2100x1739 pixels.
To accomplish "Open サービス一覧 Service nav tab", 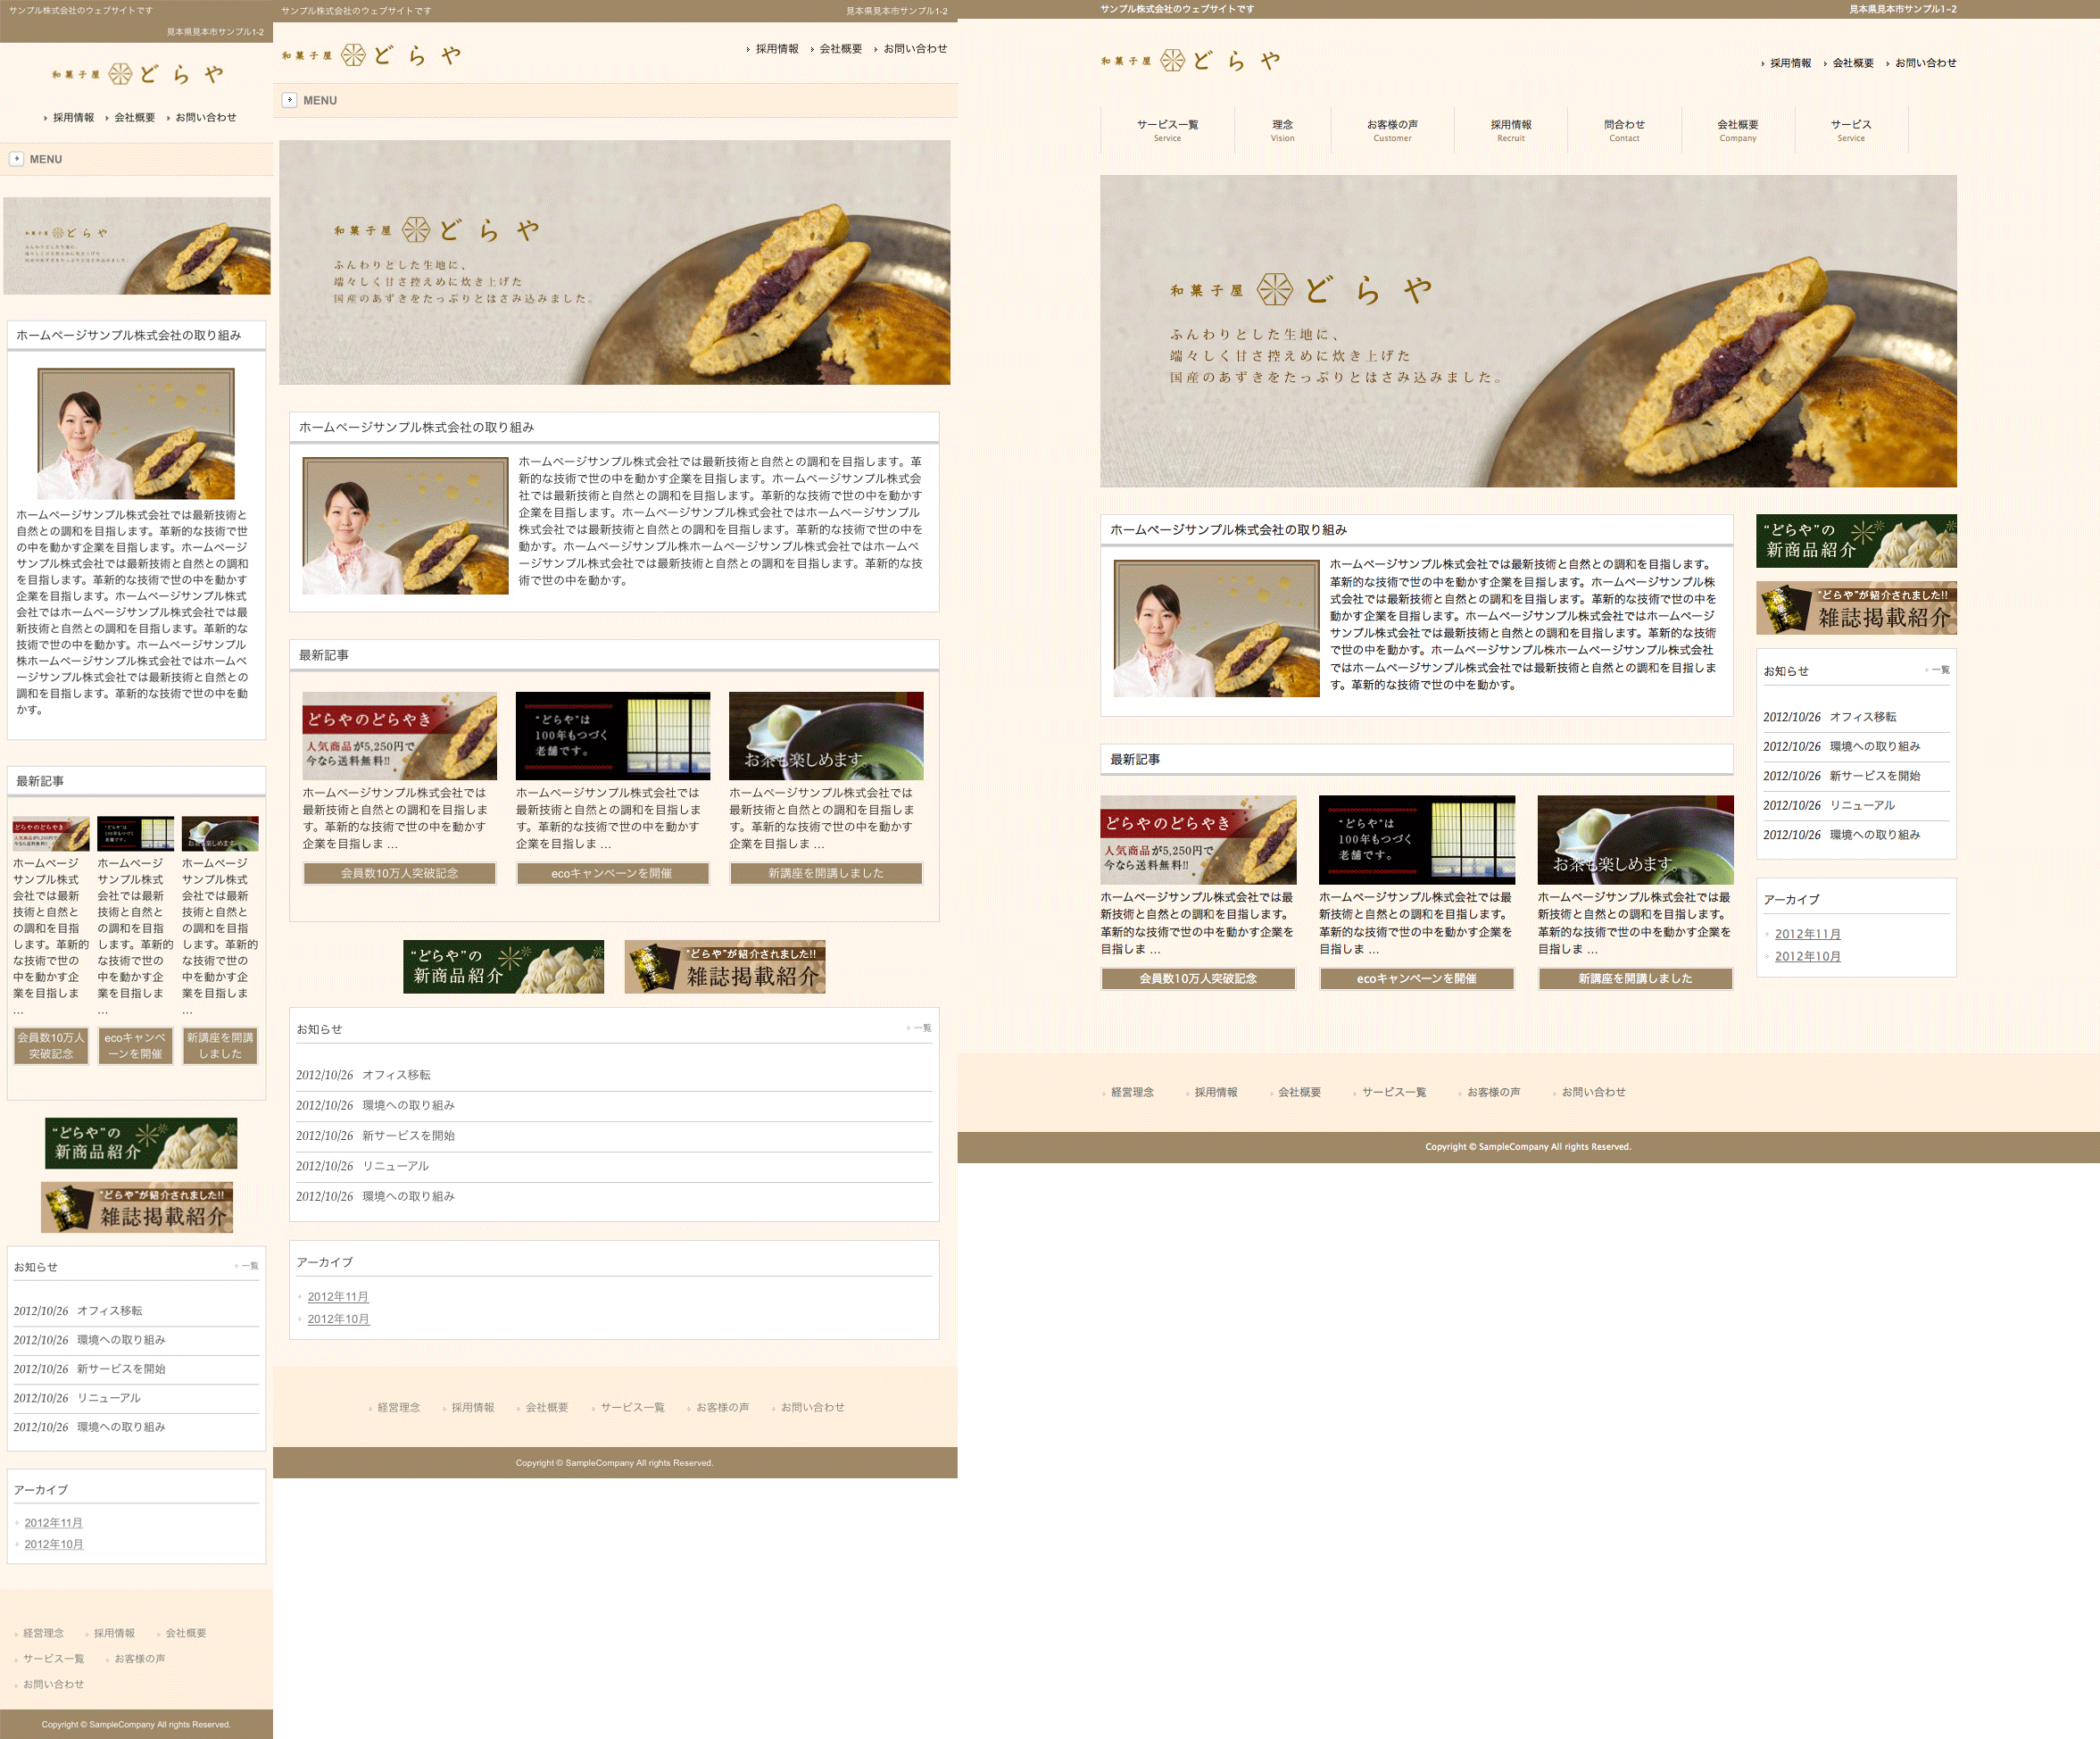I will coord(1167,130).
